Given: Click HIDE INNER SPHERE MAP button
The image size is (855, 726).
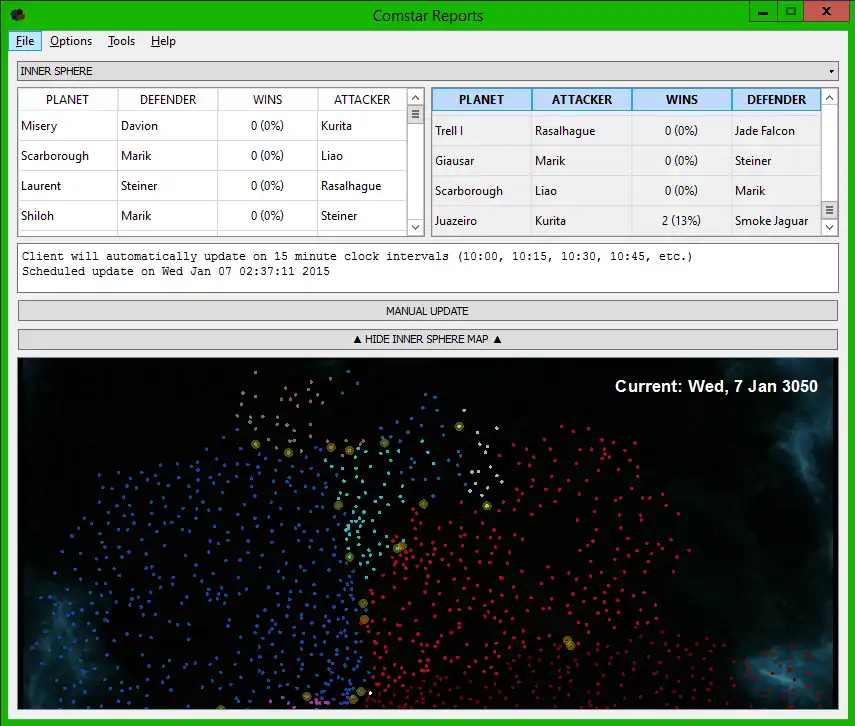Looking at the screenshot, I should point(428,339).
